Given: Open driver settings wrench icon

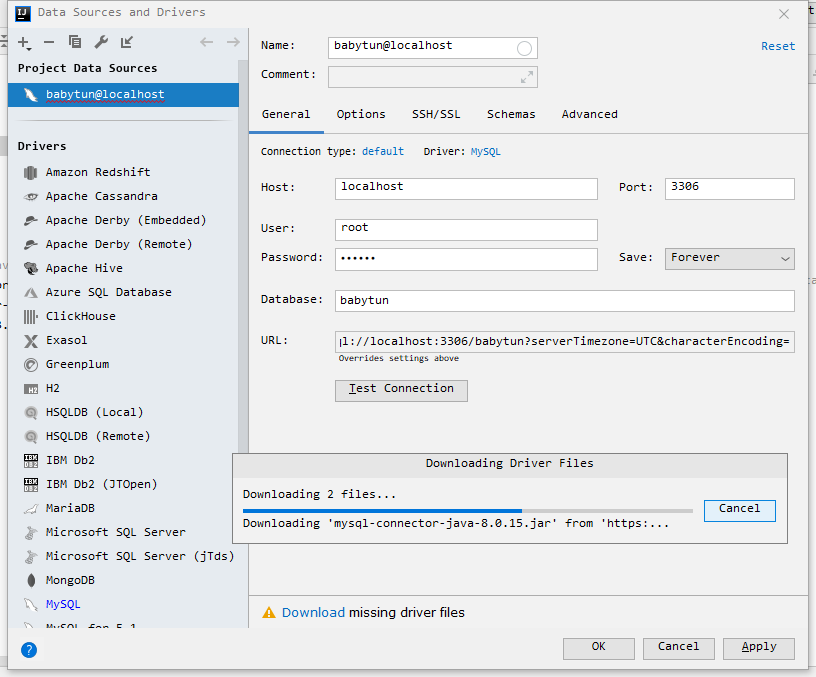Looking at the screenshot, I should (x=101, y=42).
